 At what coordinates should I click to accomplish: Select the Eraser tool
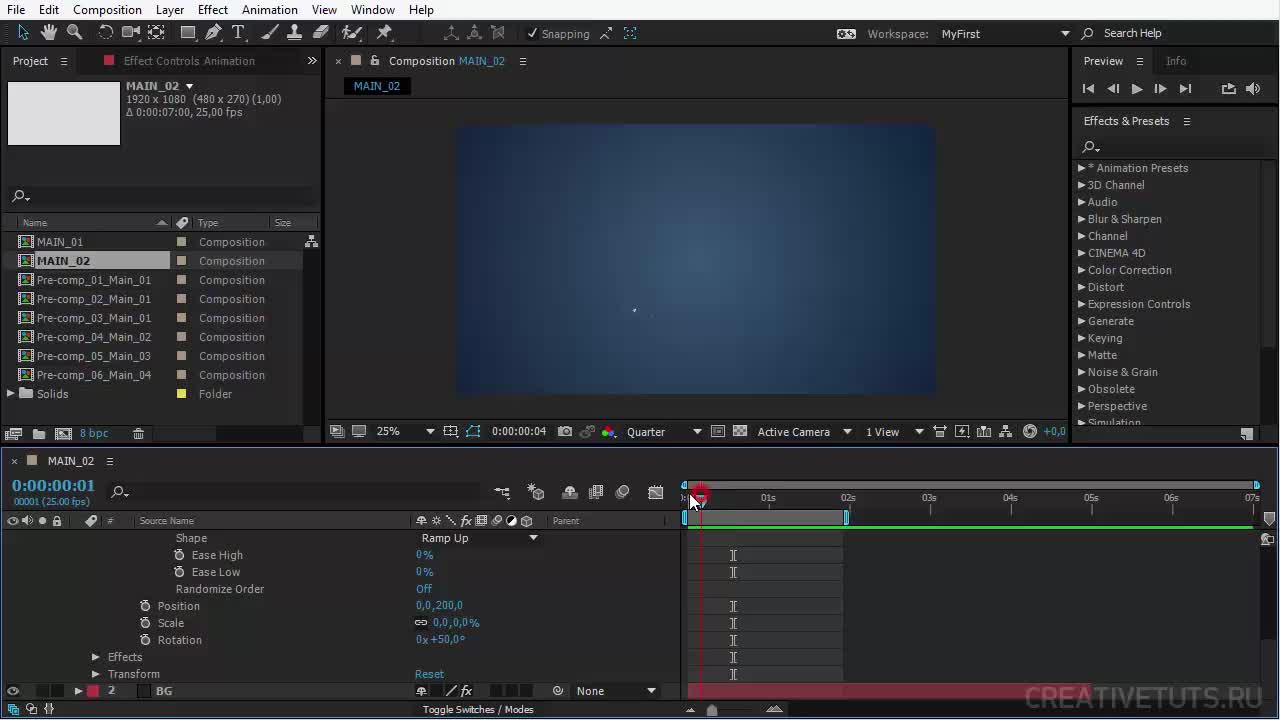coord(321,33)
